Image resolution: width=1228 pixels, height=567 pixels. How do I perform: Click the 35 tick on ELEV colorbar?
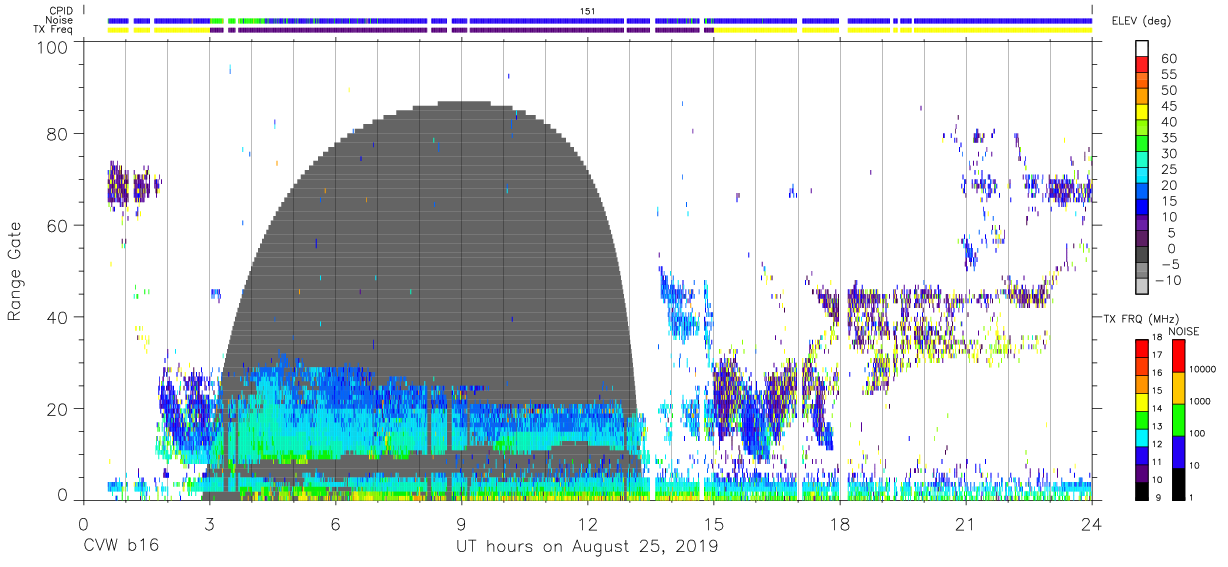pyautogui.click(x=1167, y=138)
